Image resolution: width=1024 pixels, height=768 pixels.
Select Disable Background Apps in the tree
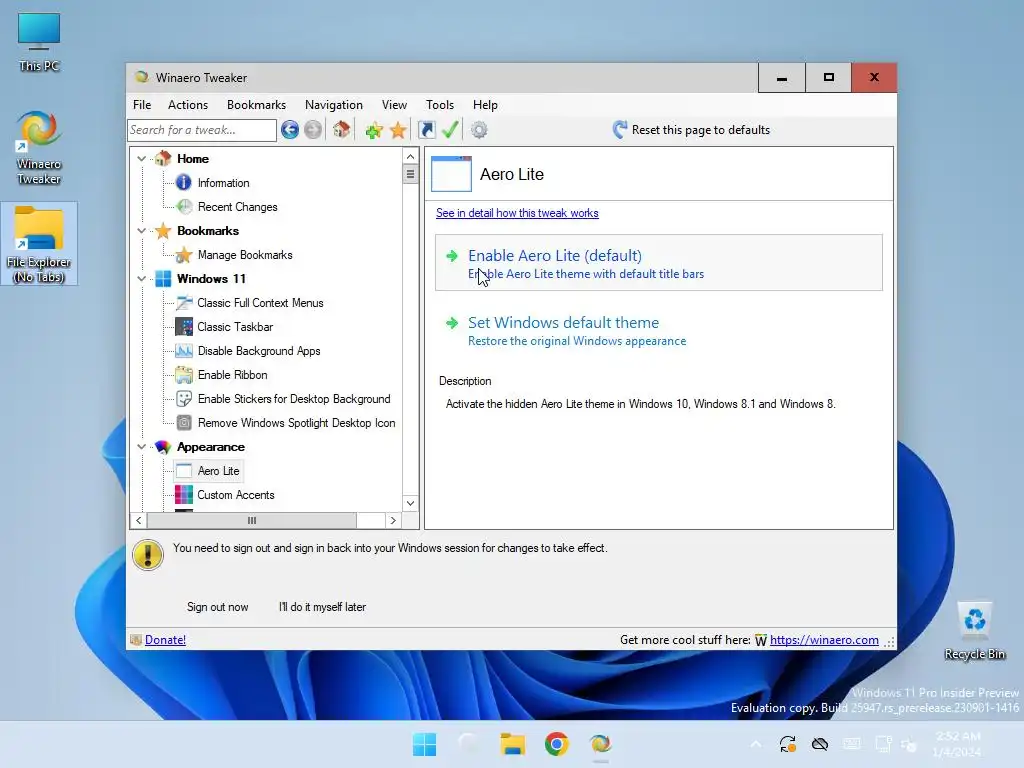coord(259,351)
